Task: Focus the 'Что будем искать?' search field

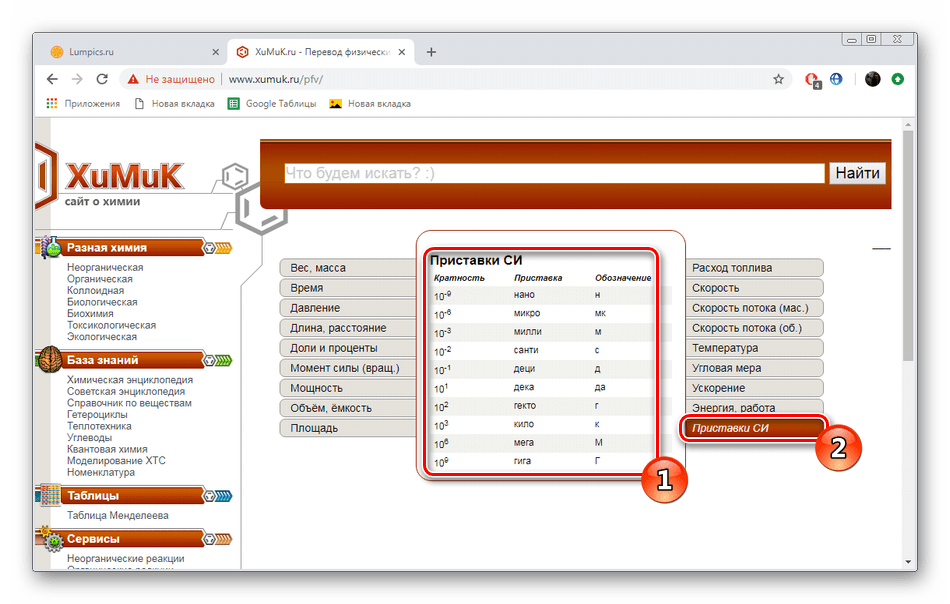Action: (x=554, y=173)
